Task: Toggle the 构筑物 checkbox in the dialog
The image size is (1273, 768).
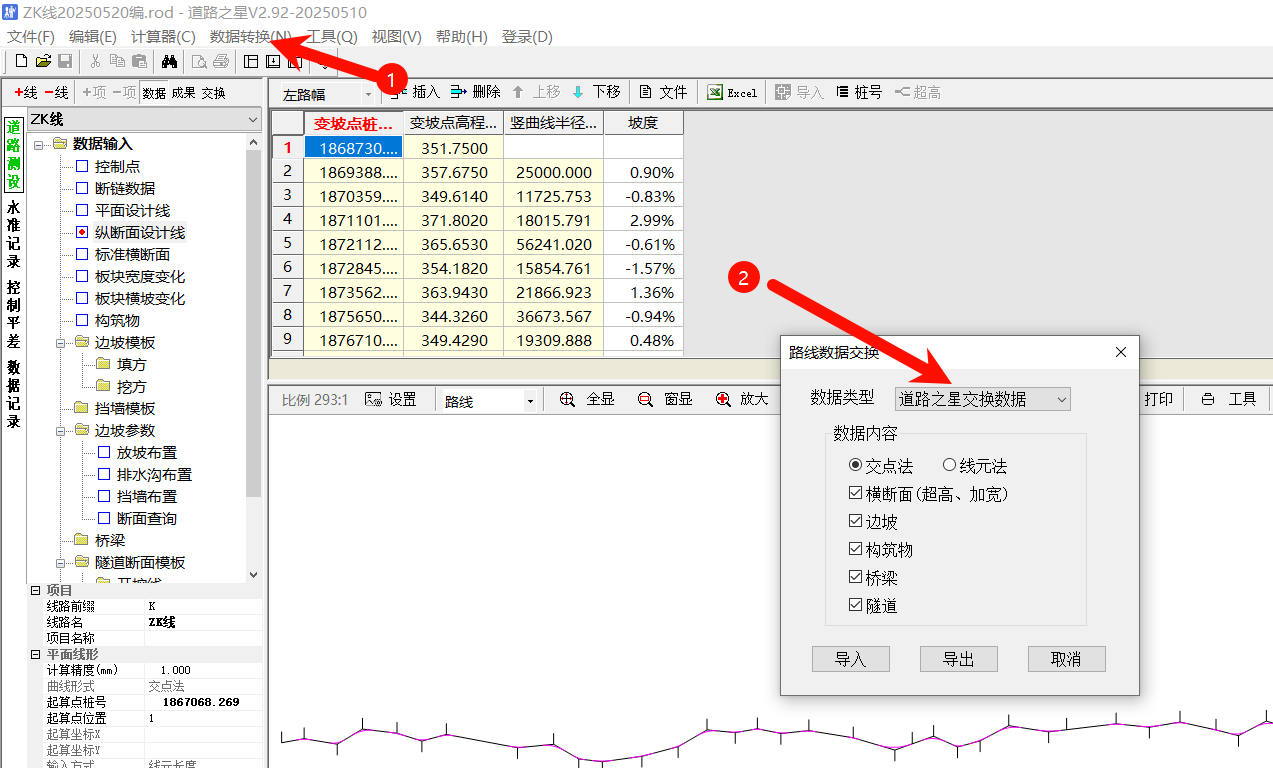Action: click(855, 550)
